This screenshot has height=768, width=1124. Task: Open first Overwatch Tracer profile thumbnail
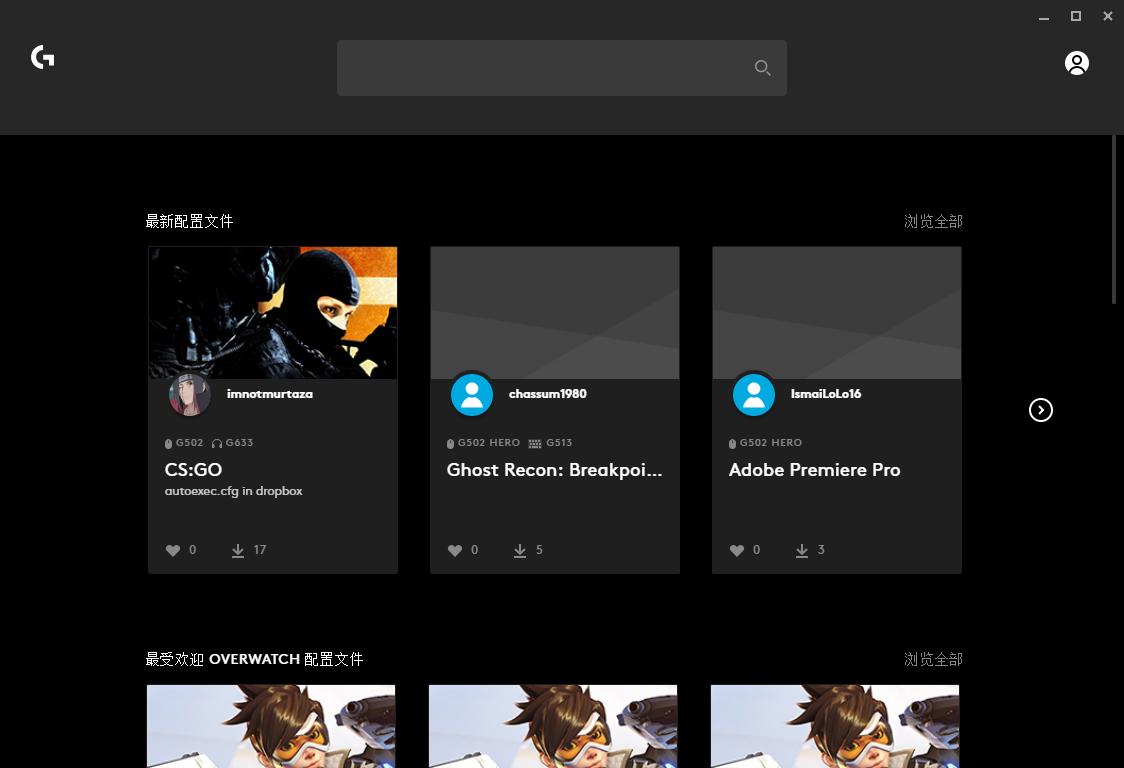point(271,726)
